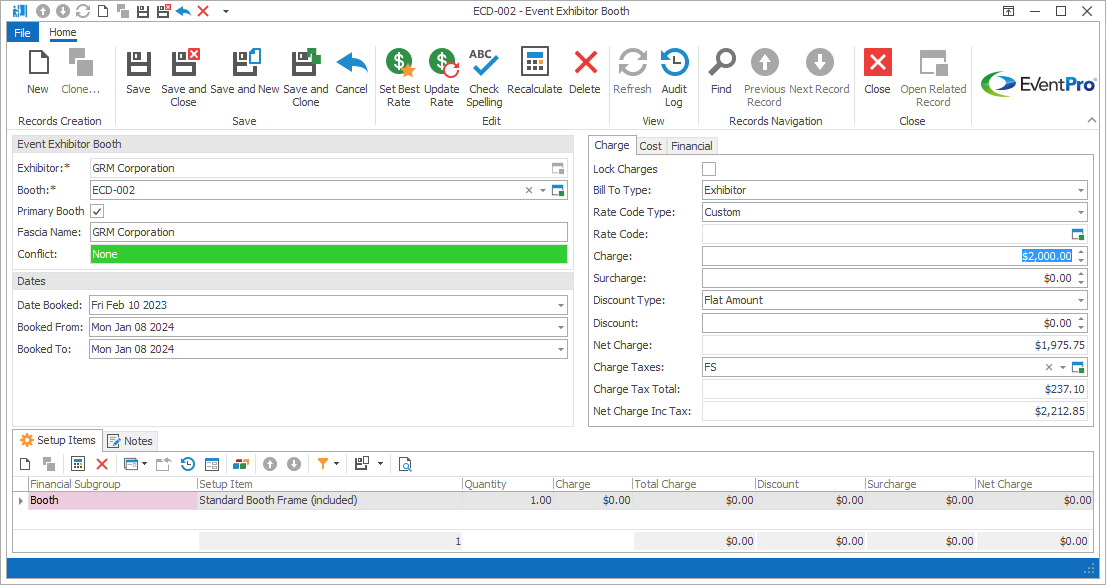1106x585 pixels.
Task: Open the Booked From date dropdown
Action: [x=561, y=327]
